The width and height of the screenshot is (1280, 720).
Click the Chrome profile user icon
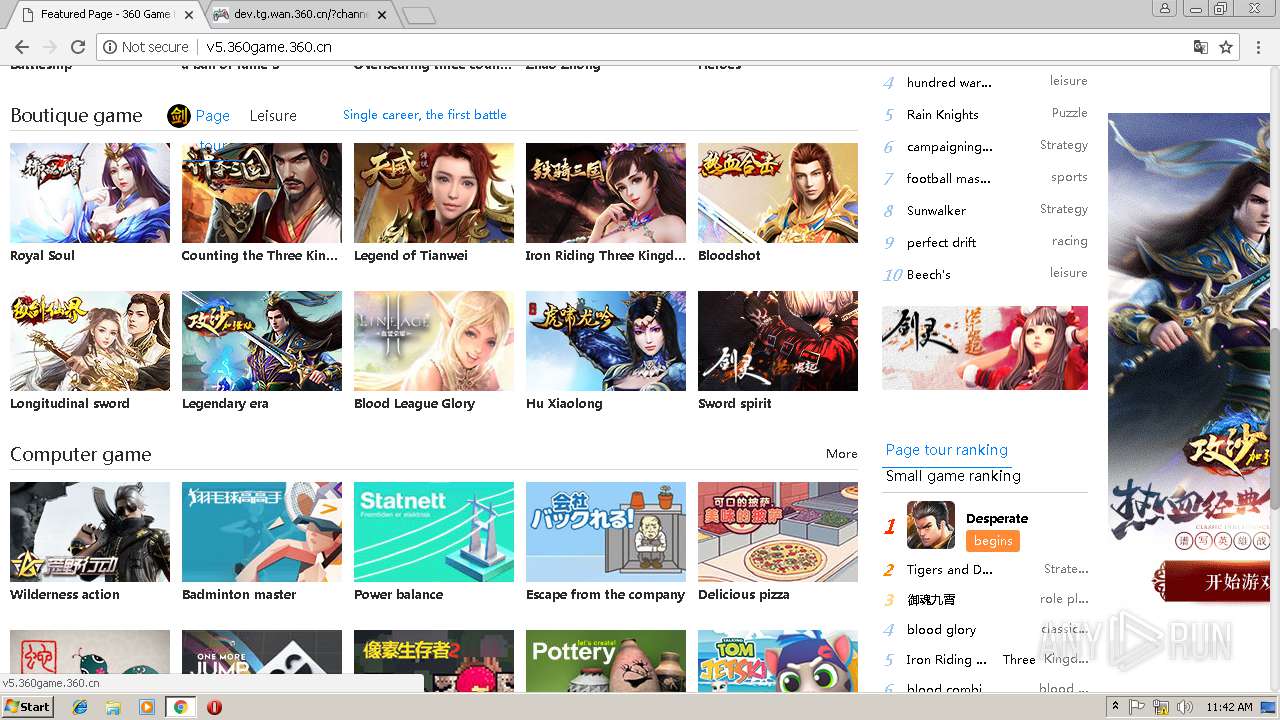(1164, 8)
